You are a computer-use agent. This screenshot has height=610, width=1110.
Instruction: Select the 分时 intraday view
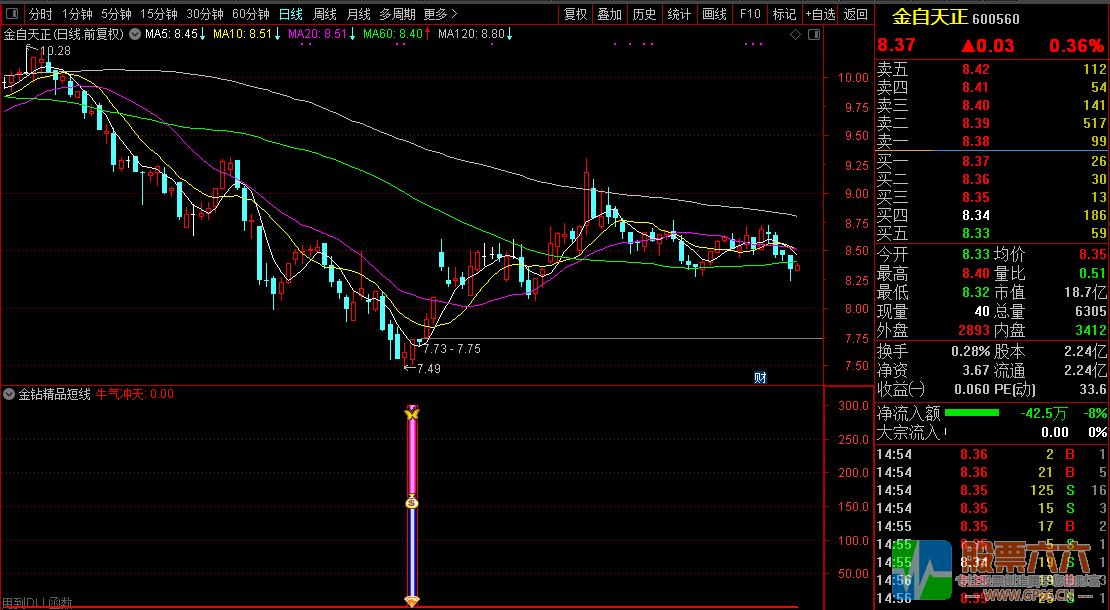tap(40, 14)
